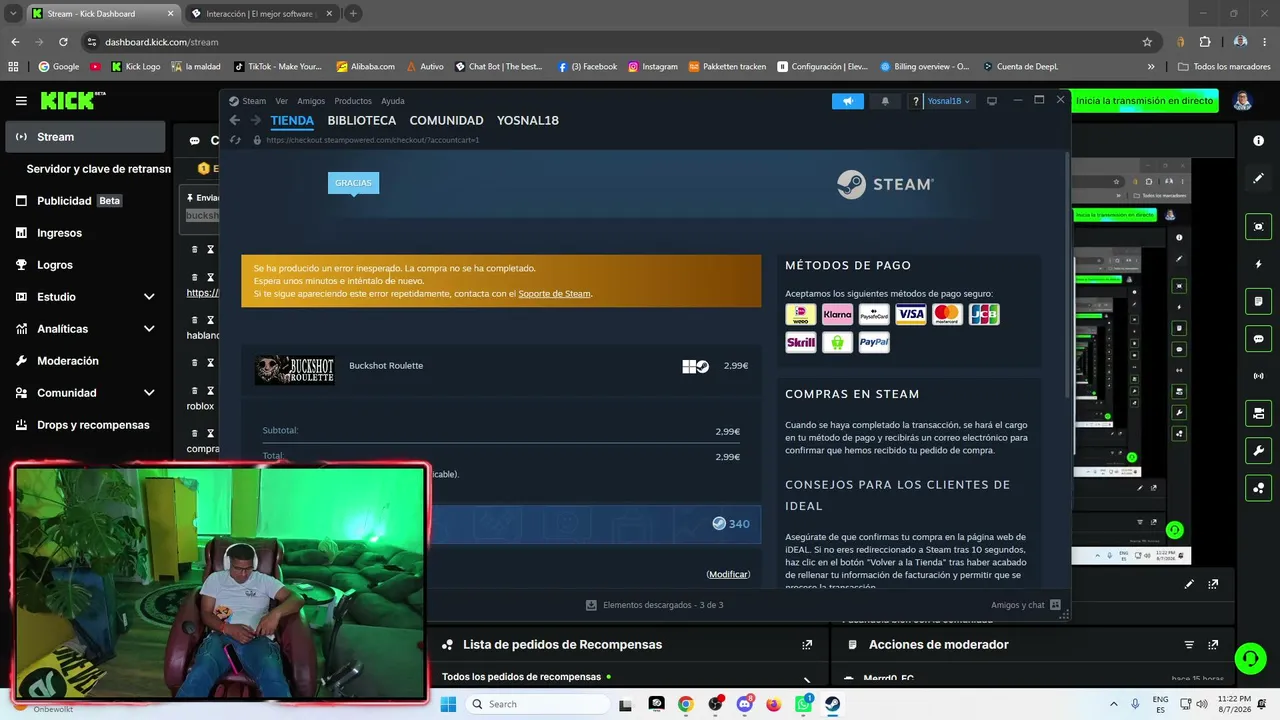1280x720 pixels.
Task: Click the broadcast signal icon in Kick sidebar
Action: point(1258,376)
